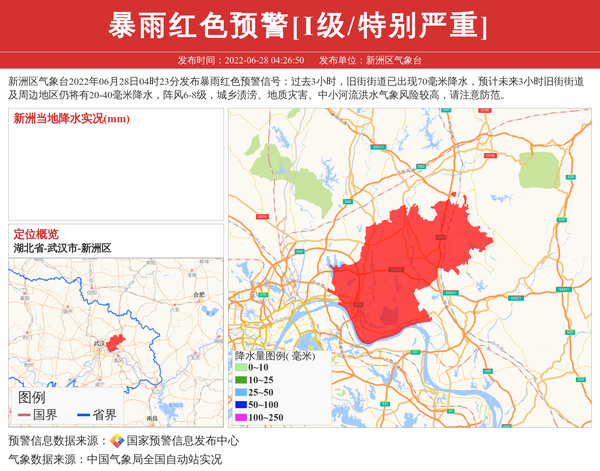600x471 pixels.
Task: Click the 湖北省-武汉市-新洲区 location label
Action: tap(62, 247)
